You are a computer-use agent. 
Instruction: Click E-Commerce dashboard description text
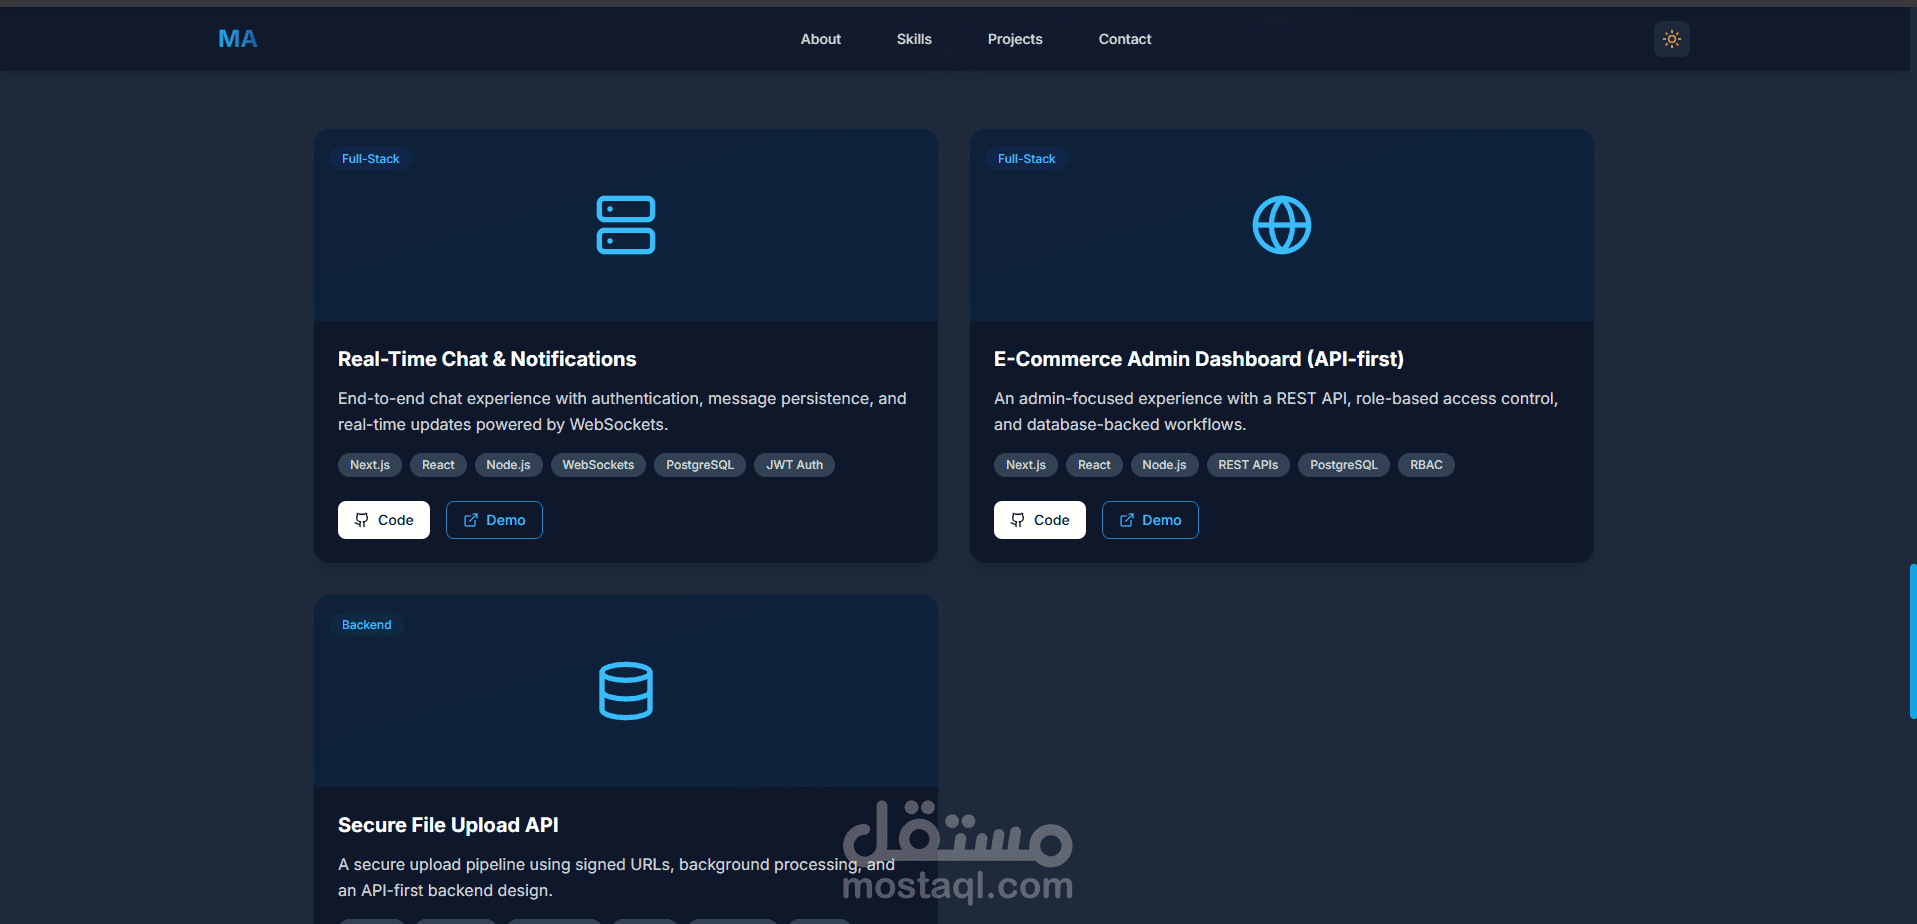pos(1276,411)
